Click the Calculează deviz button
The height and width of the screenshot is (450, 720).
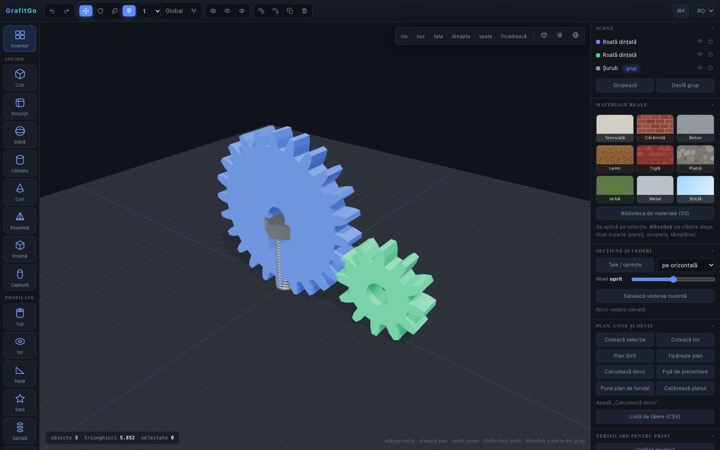[x=624, y=371]
